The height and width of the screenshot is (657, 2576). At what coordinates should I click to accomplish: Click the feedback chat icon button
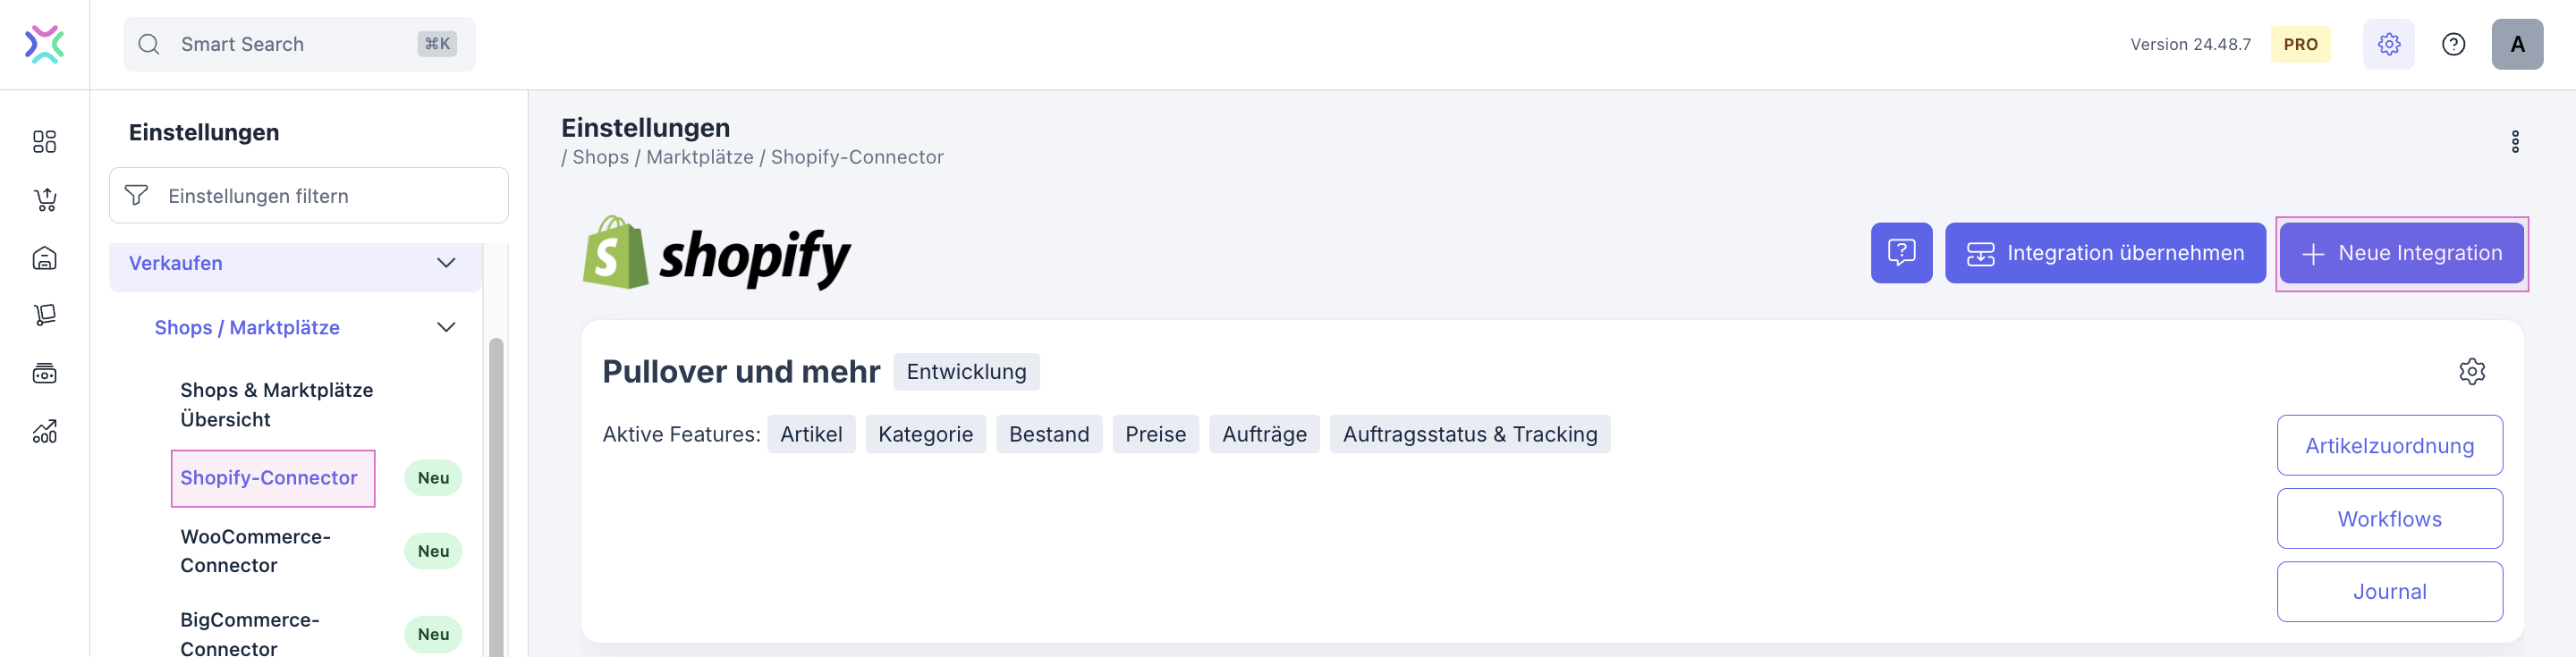(1901, 253)
